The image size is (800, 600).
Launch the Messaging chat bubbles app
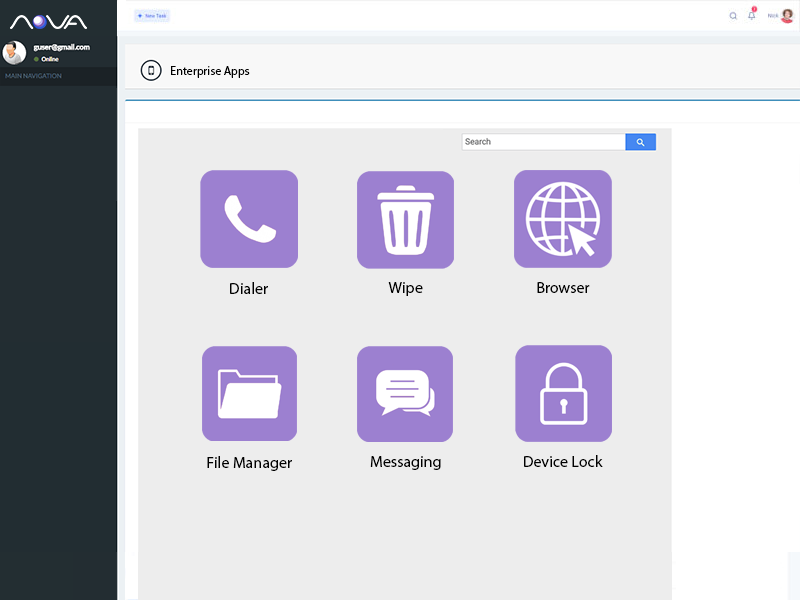tap(405, 394)
